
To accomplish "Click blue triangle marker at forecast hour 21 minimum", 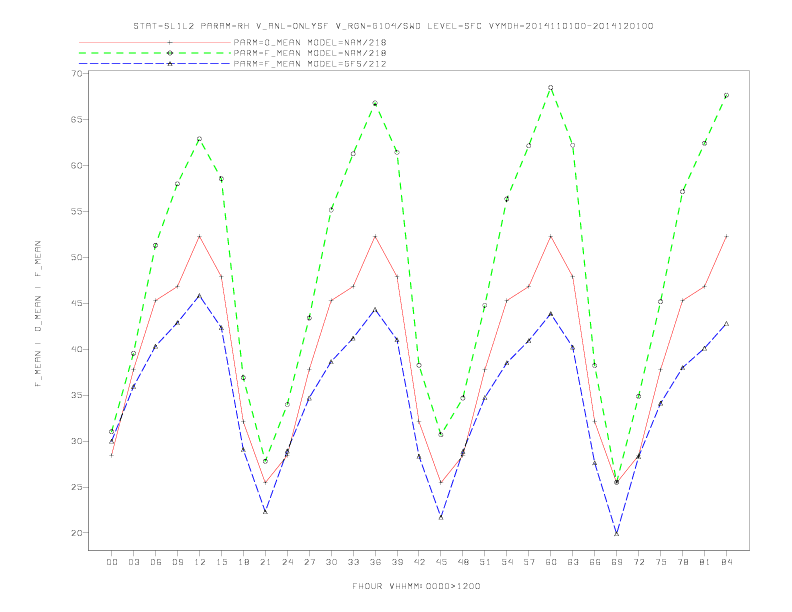I will 265,512.
